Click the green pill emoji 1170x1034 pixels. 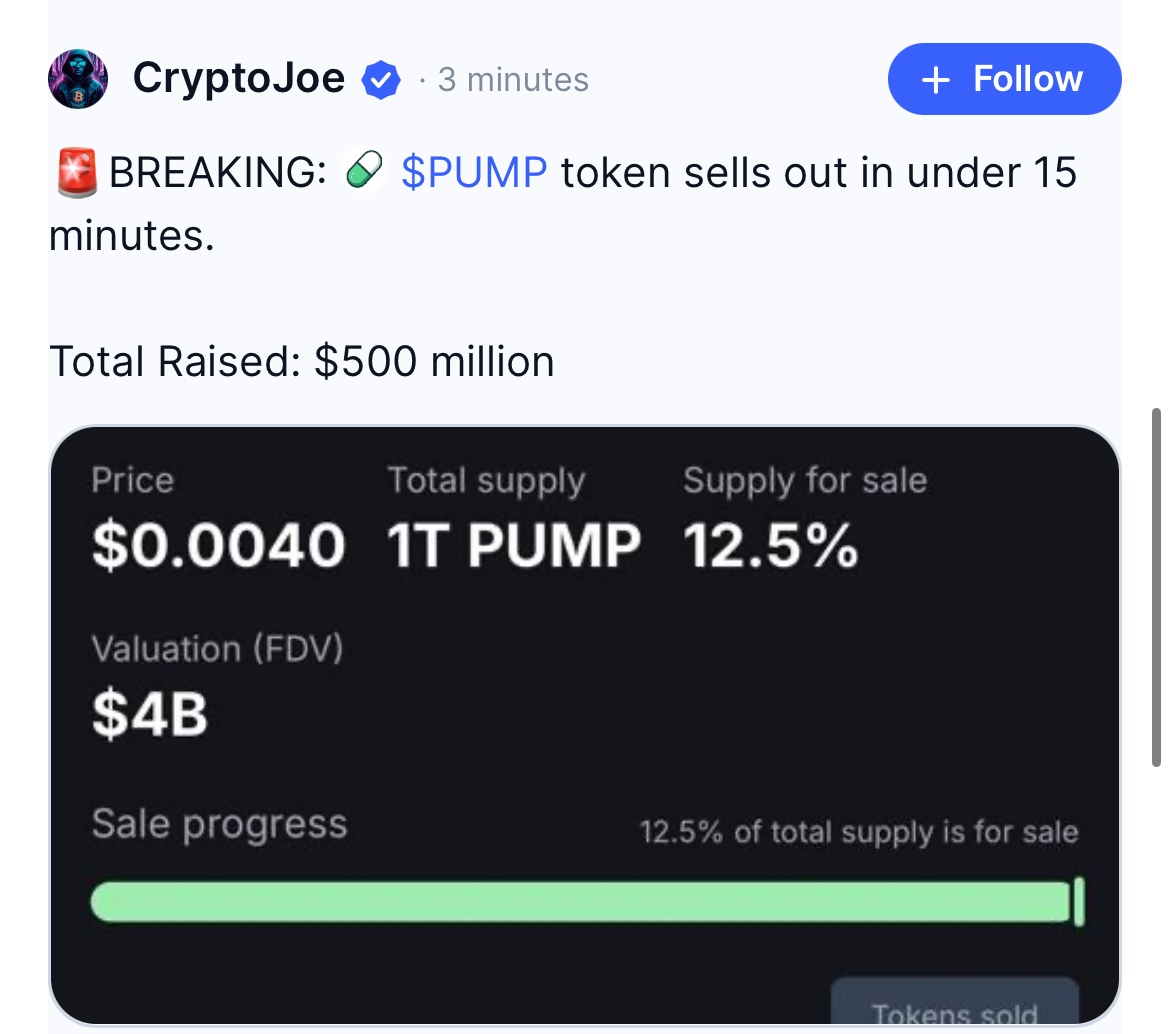pyautogui.click(x=364, y=173)
